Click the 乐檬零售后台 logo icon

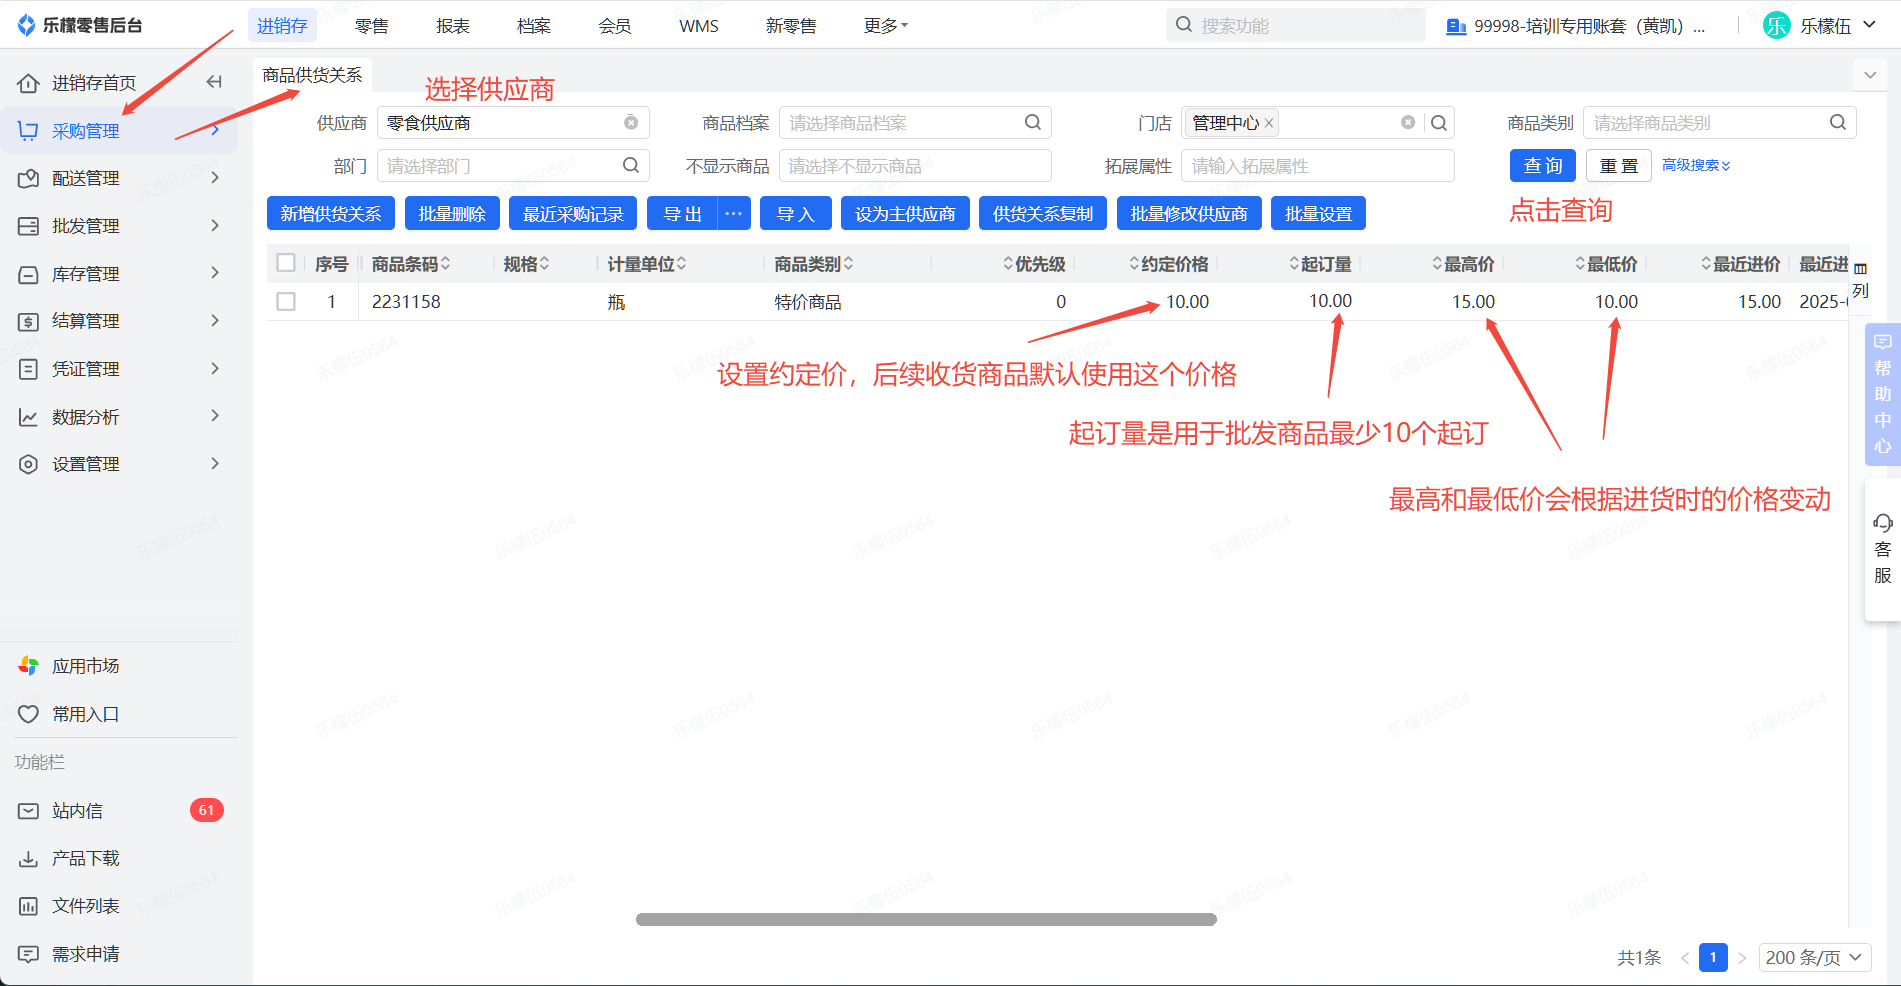tap(26, 26)
